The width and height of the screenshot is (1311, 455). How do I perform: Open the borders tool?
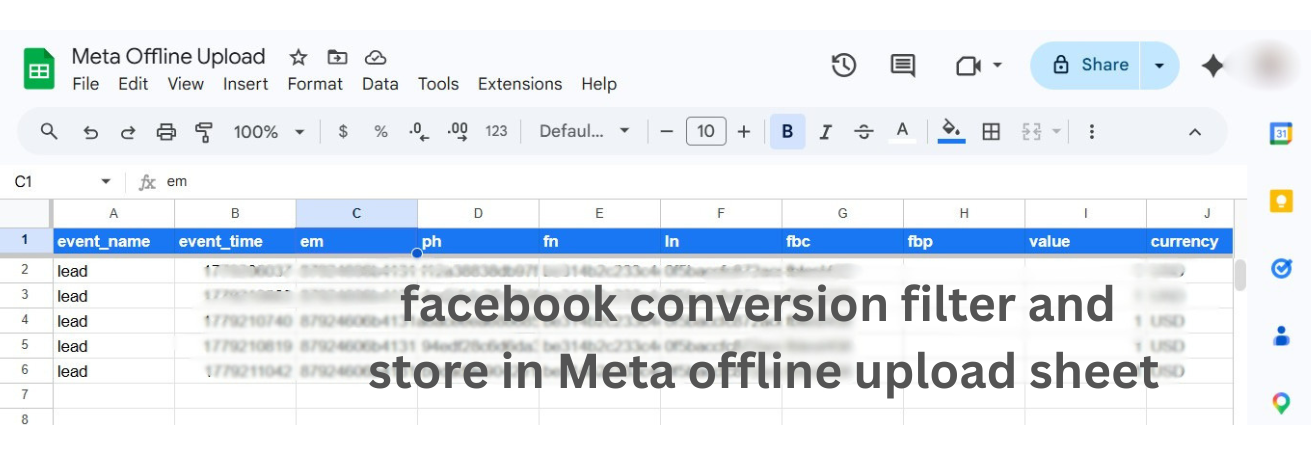pyautogui.click(x=991, y=131)
